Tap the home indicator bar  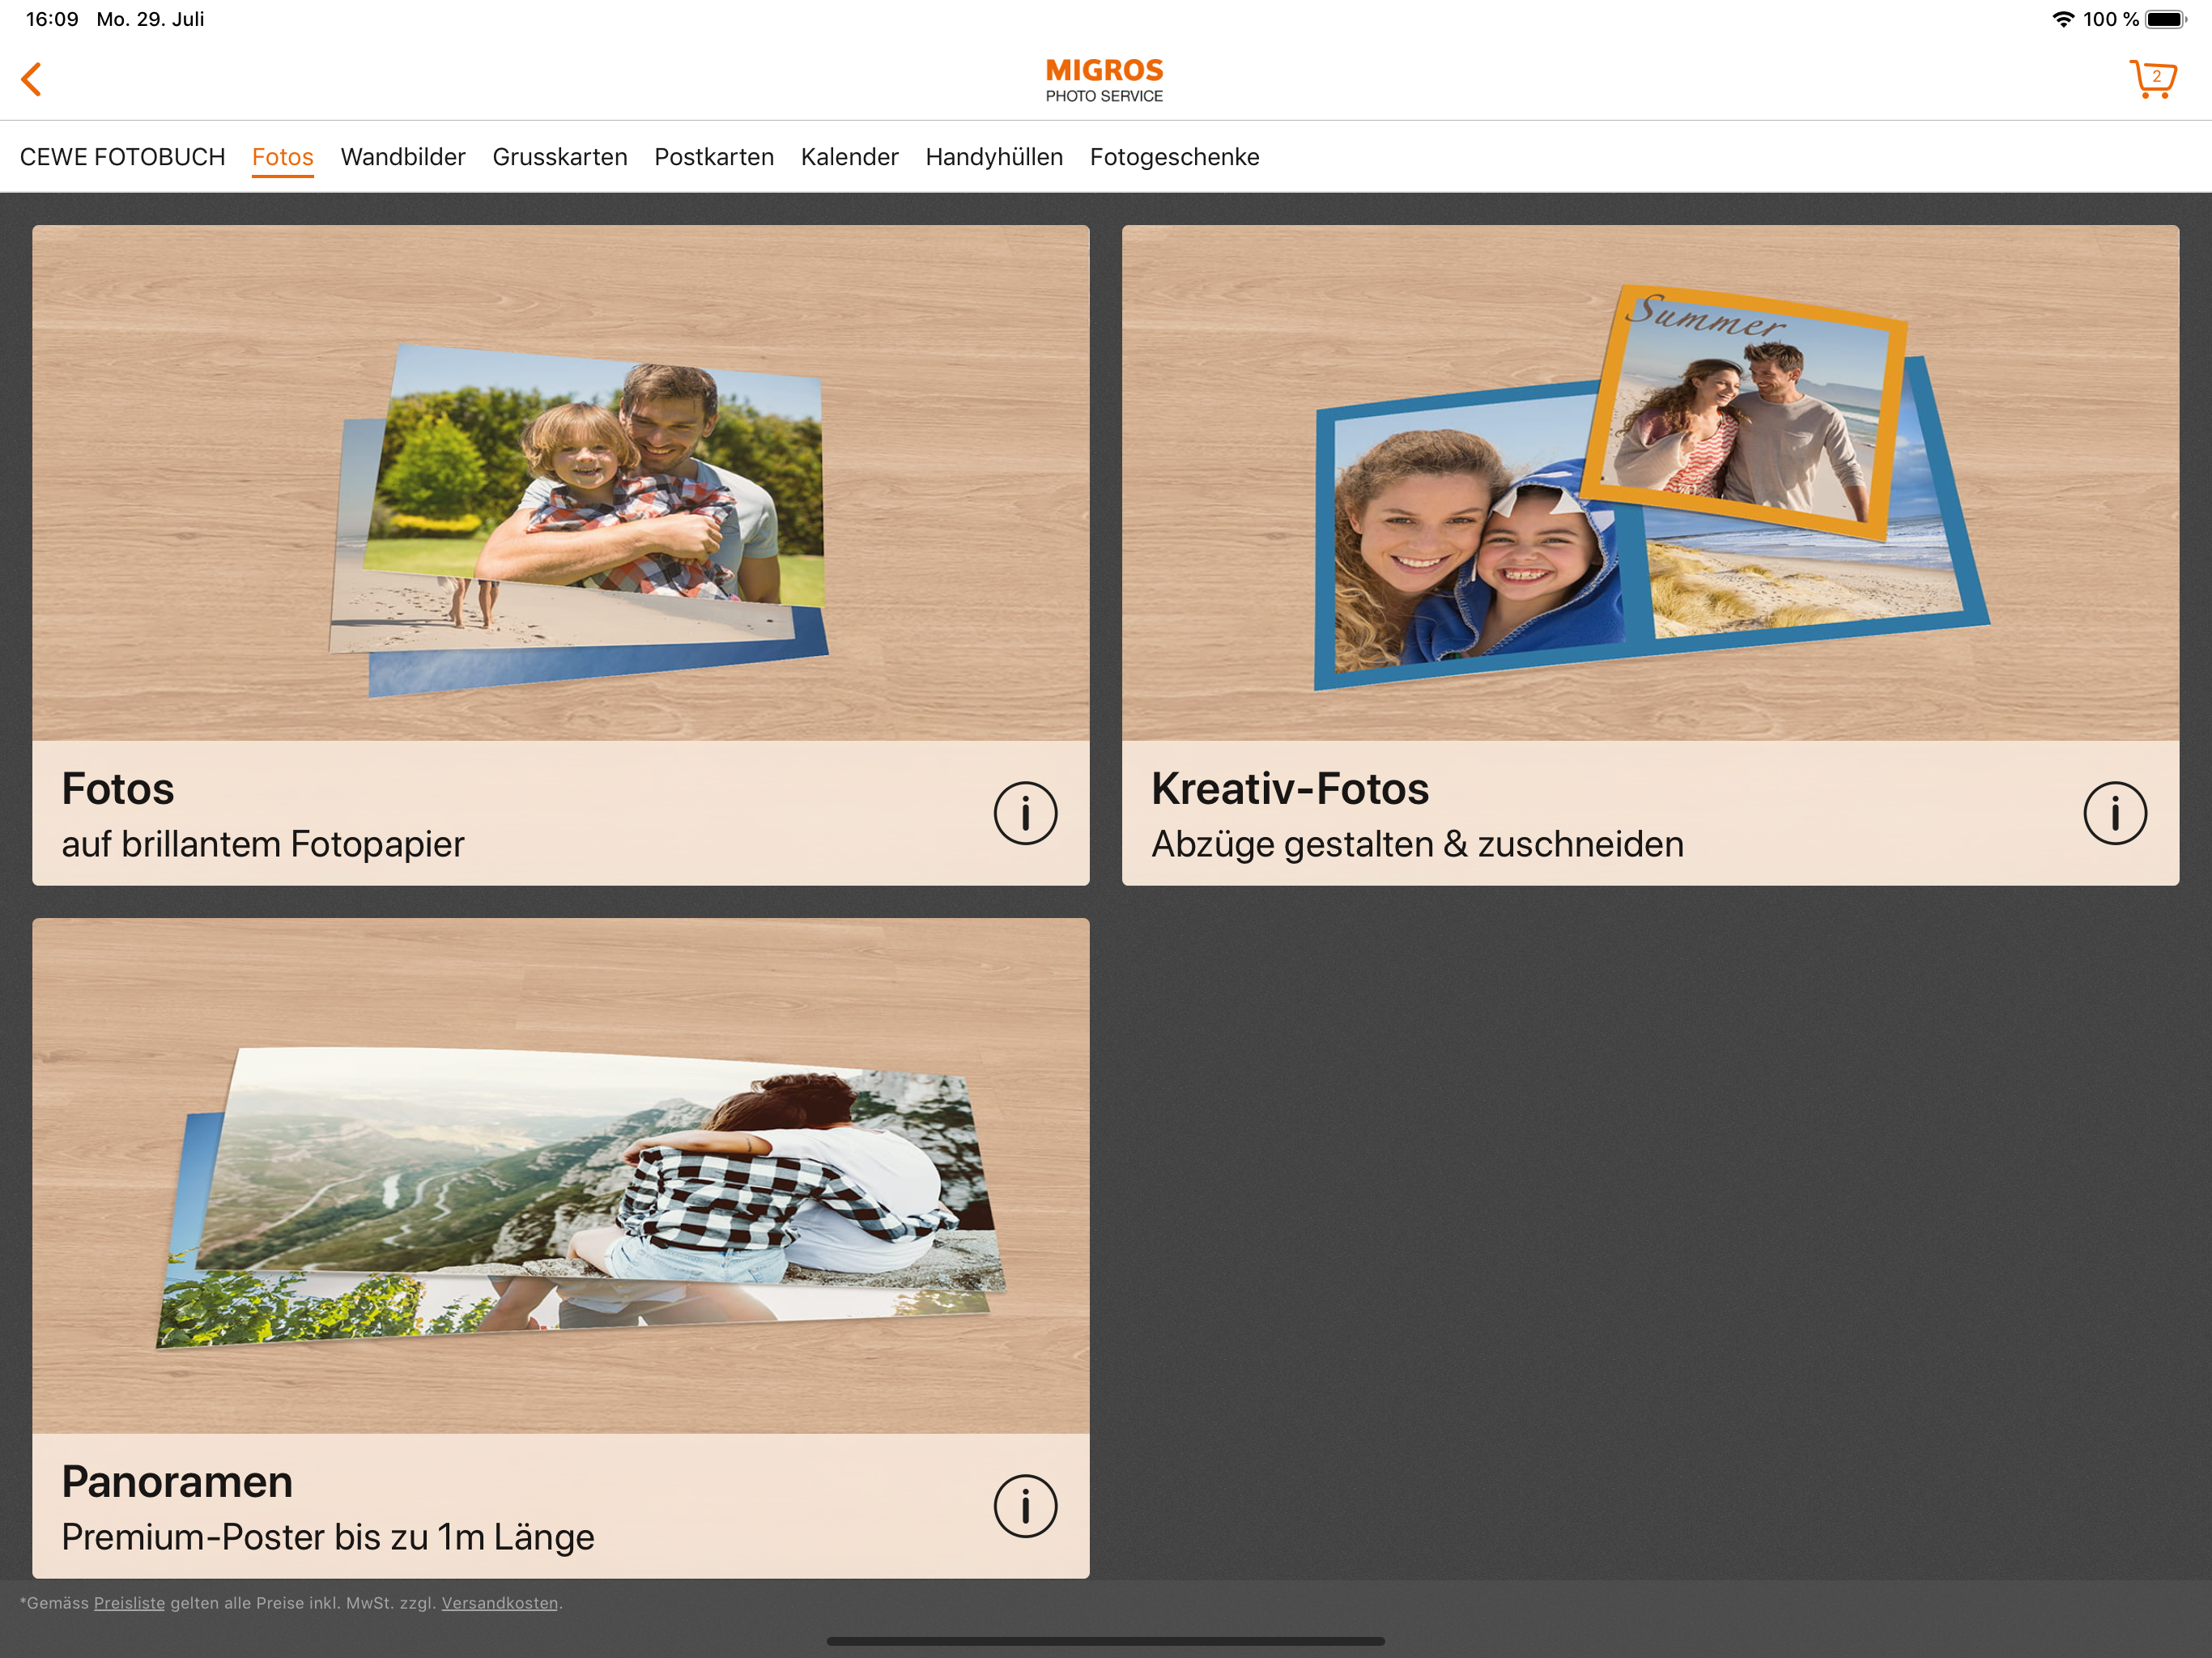(x=1106, y=1641)
